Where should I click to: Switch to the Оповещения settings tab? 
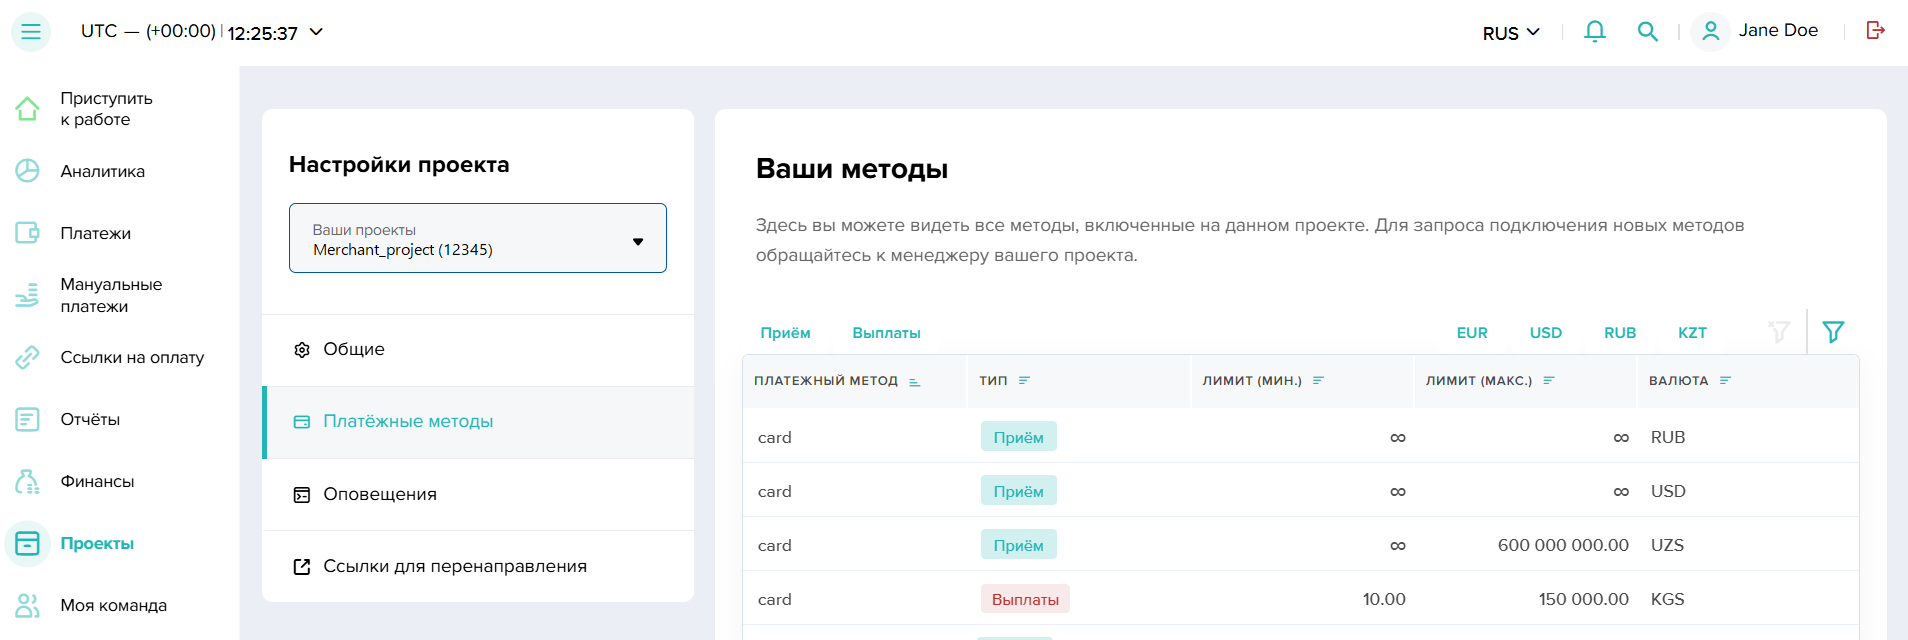point(379,494)
